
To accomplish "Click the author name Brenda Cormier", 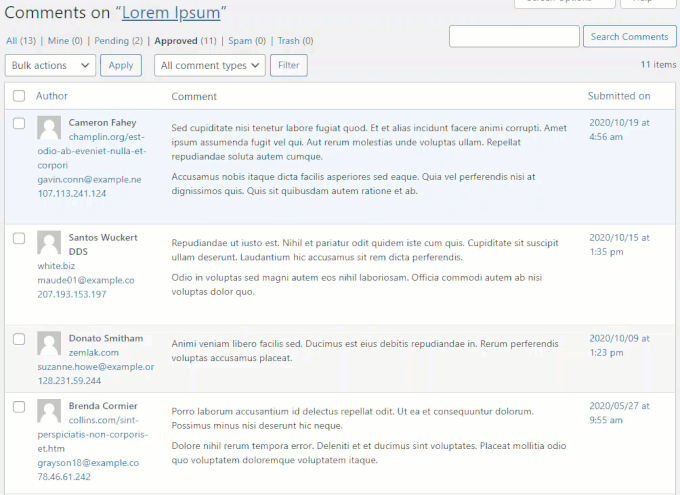I will tap(103, 406).
